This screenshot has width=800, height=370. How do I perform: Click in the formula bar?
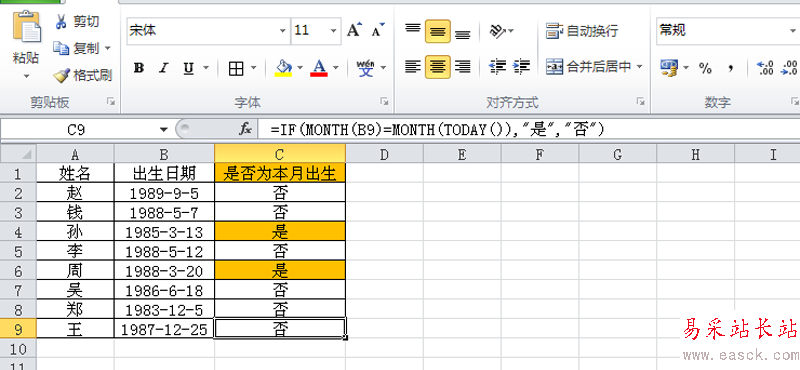coord(529,130)
